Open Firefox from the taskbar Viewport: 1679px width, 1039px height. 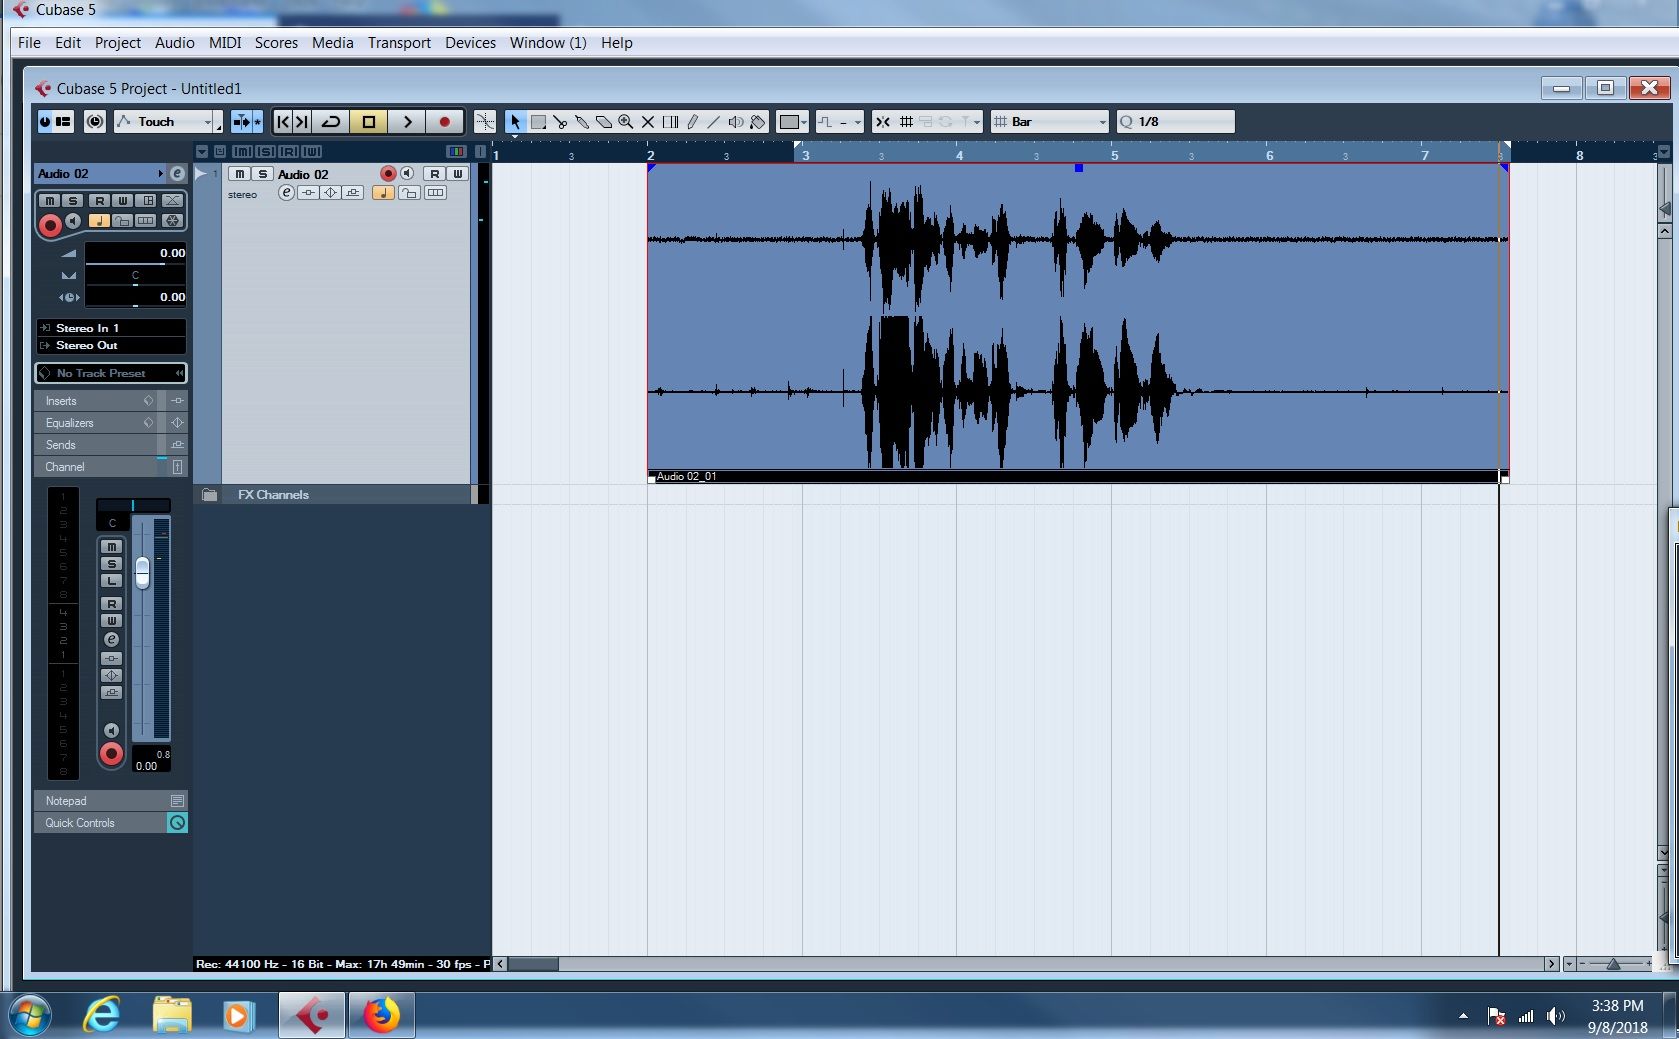[x=380, y=1014]
